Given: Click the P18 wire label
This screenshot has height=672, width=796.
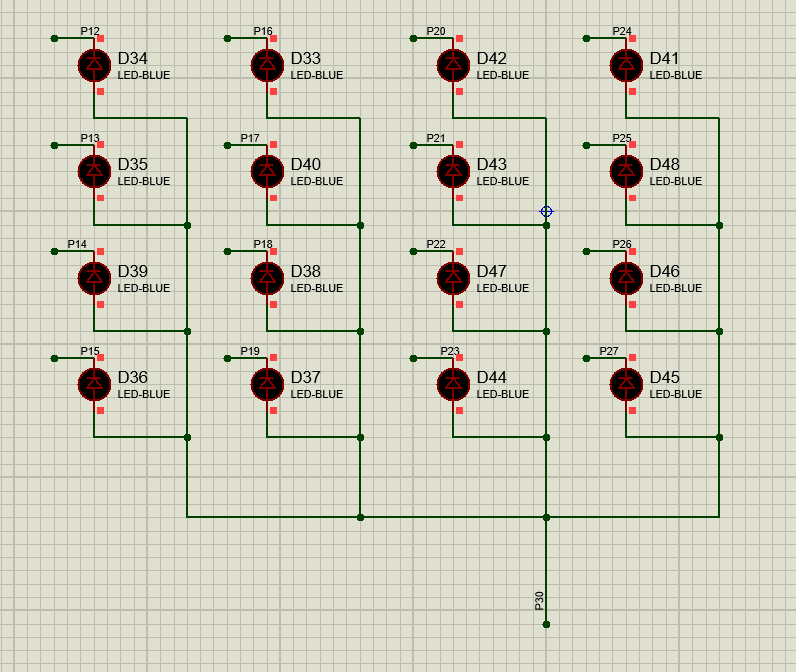Looking at the screenshot, I should (x=263, y=244).
